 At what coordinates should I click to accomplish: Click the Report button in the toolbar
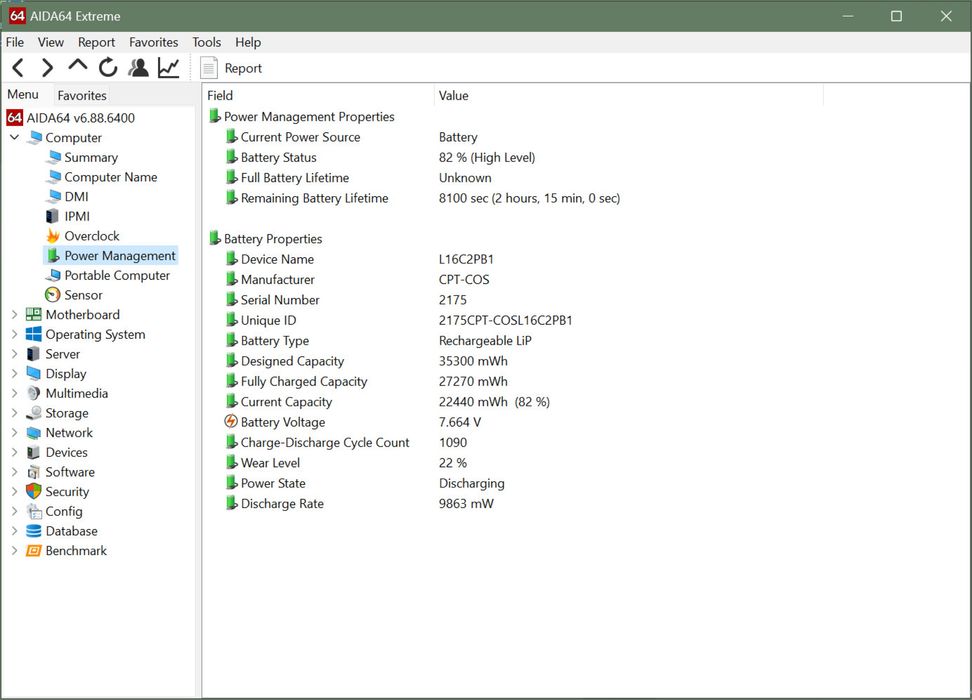(231, 68)
